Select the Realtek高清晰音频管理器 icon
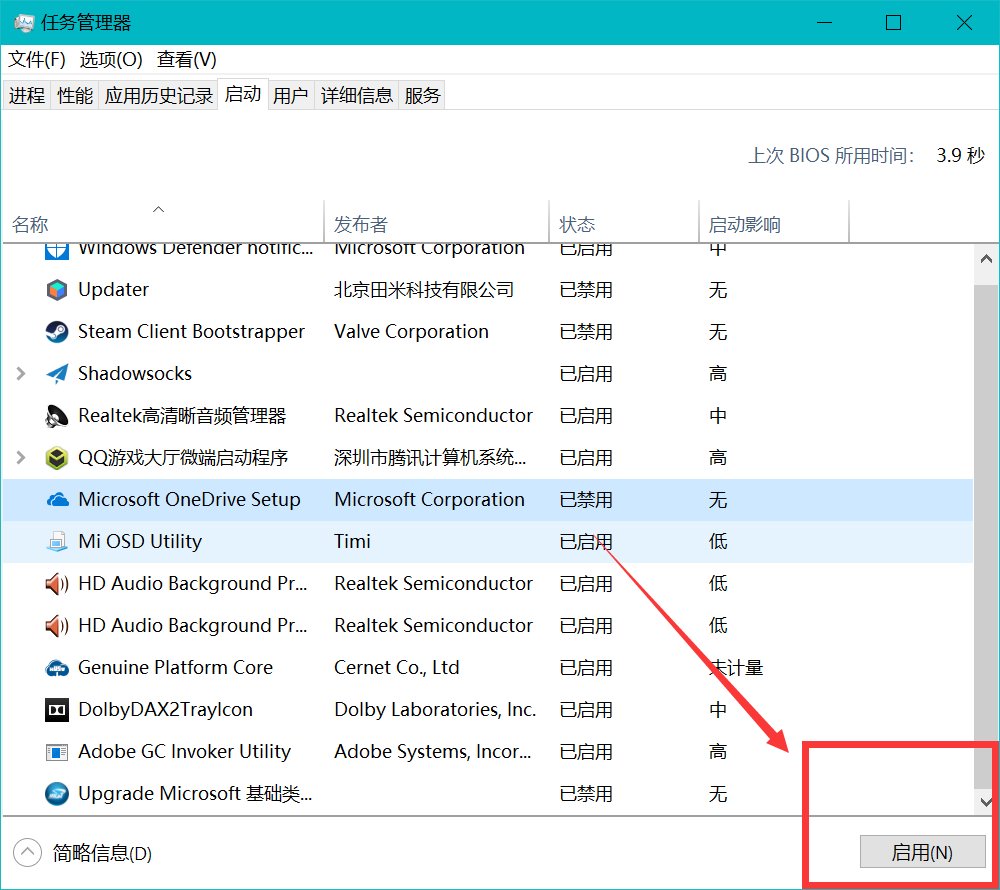 56,415
